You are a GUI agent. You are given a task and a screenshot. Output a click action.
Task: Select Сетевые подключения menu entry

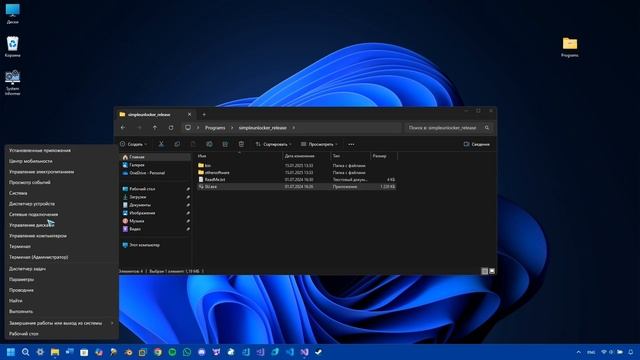[x=61, y=214]
